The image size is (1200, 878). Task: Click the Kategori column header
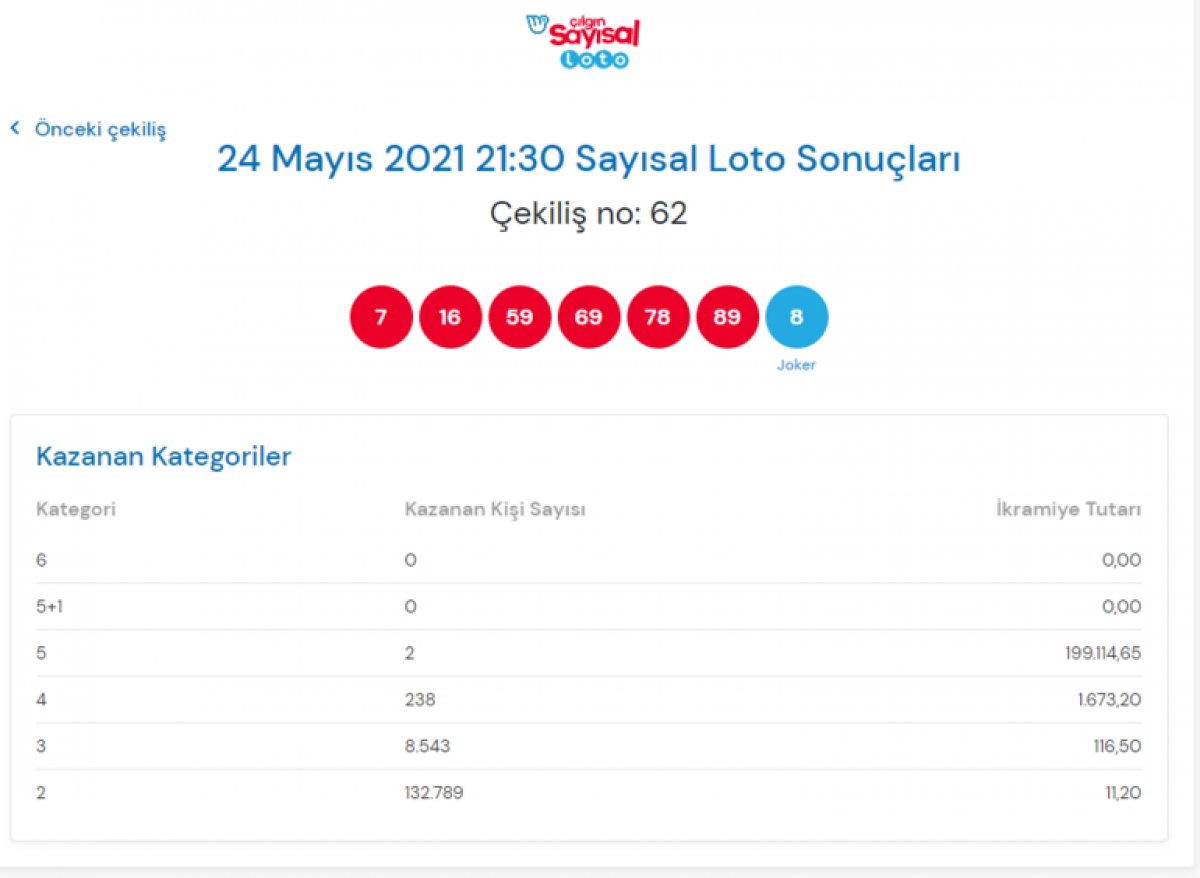(76, 509)
